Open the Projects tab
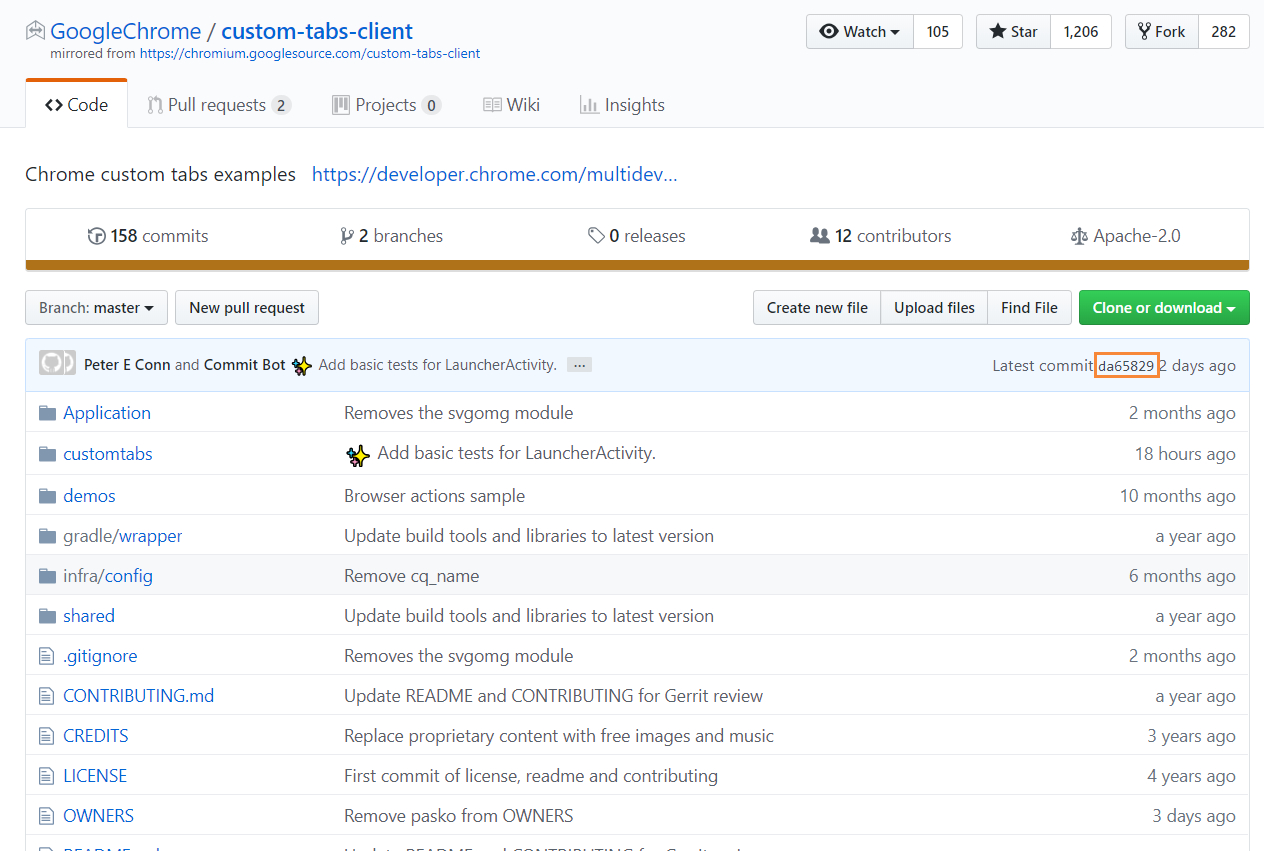Viewport: 1264px width, 851px height. pos(386,105)
